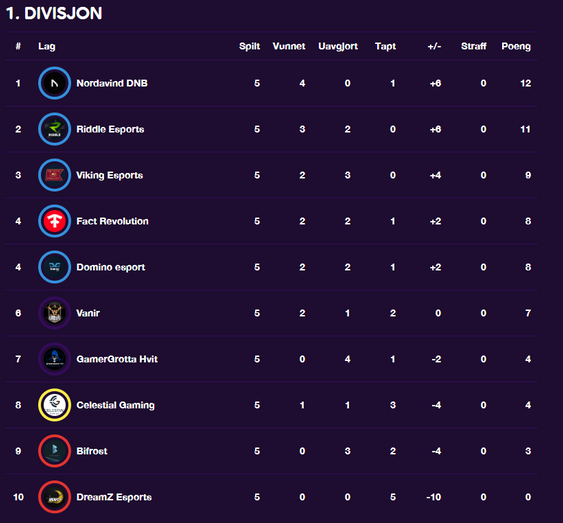Open the Viking Esports logo icon

(55, 175)
